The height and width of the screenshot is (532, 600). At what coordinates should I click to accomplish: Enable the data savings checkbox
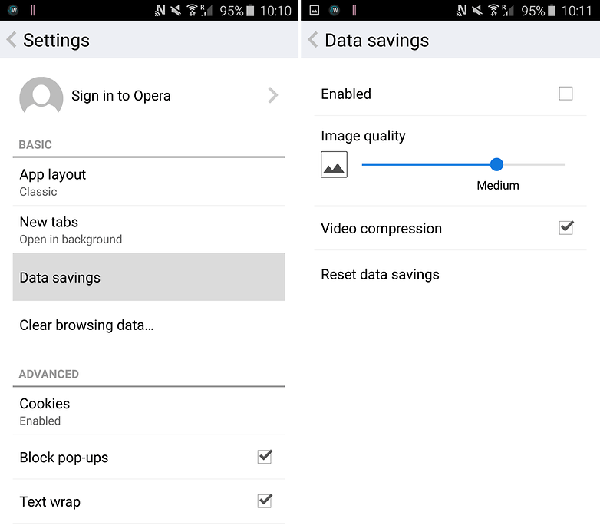[x=566, y=94]
